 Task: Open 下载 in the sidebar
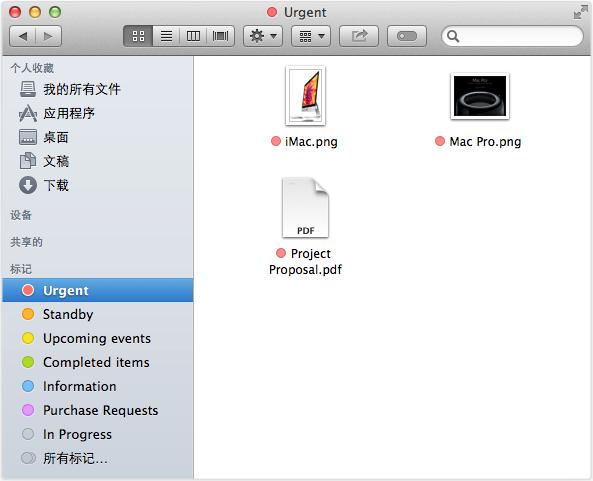click(98, 185)
